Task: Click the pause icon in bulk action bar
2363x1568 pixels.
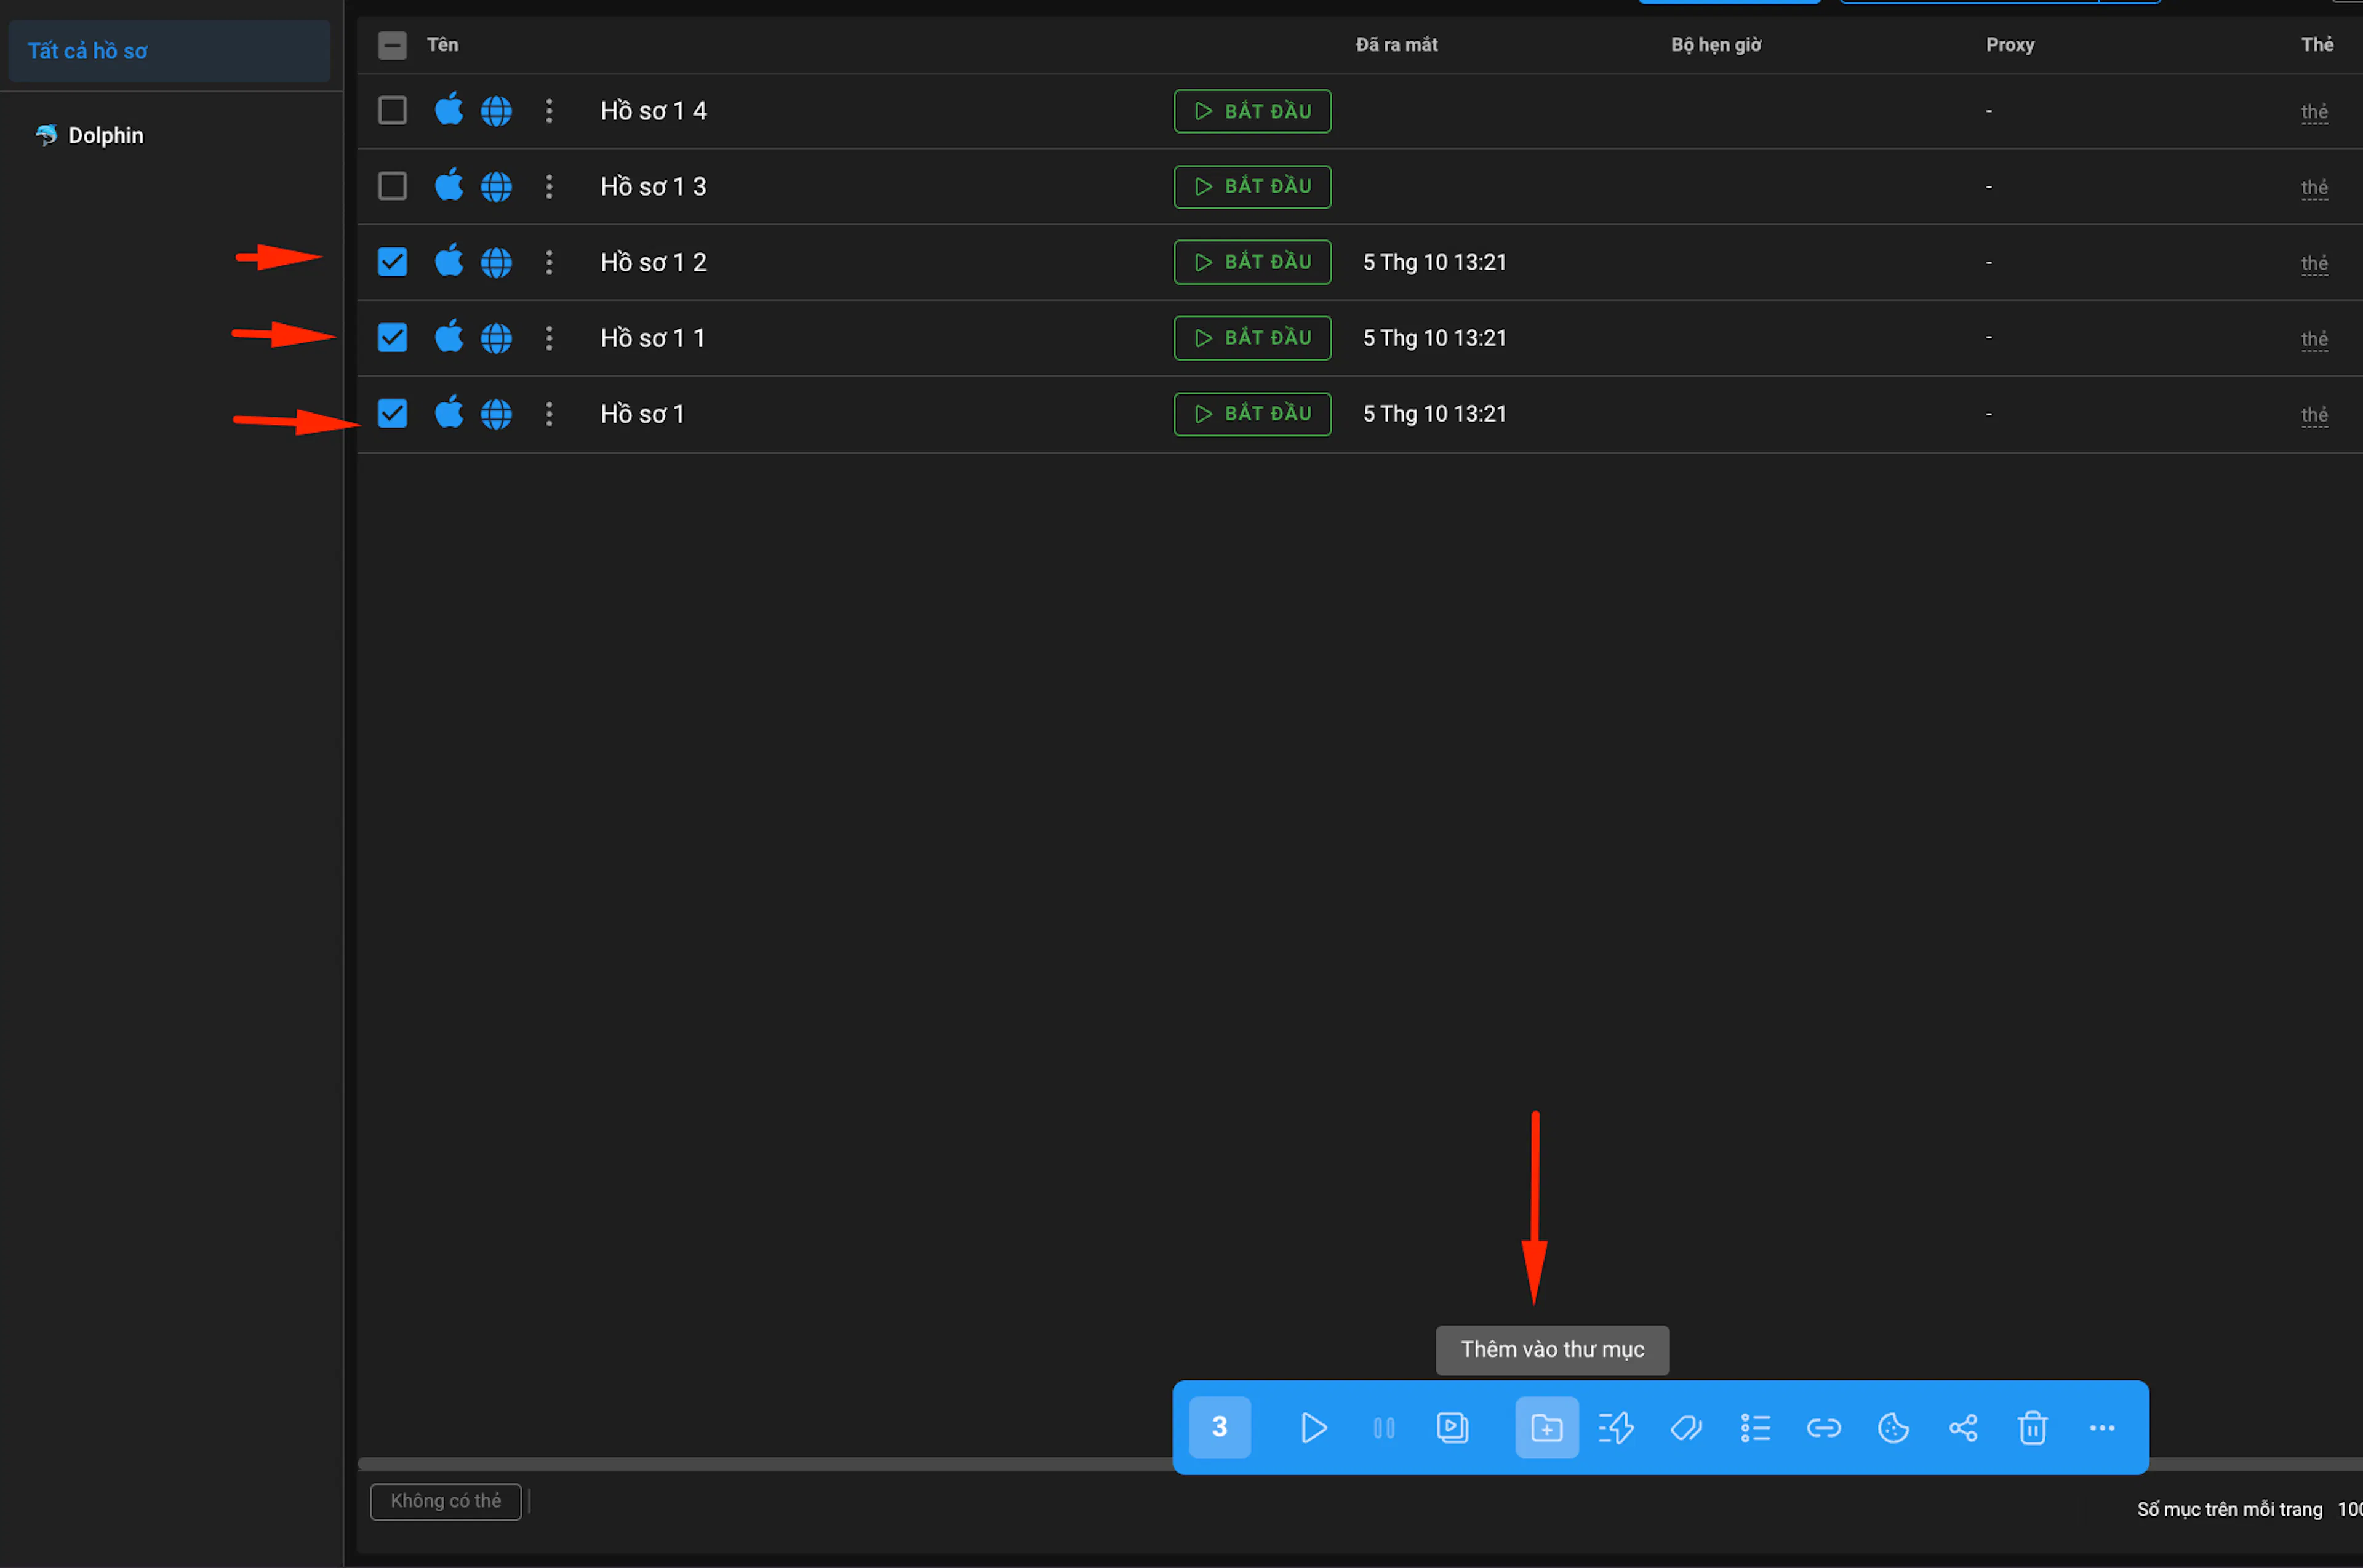Action: click(x=1384, y=1427)
